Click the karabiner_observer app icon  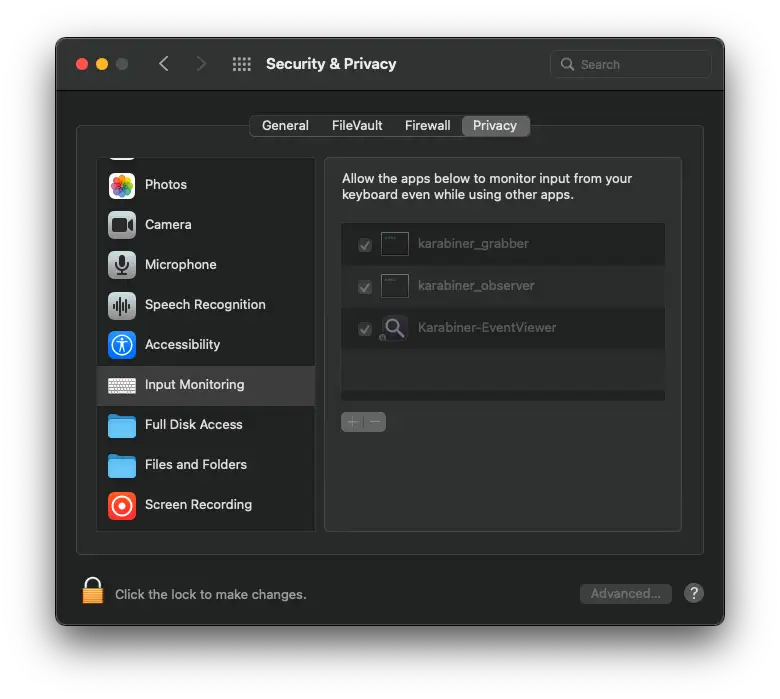[x=394, y=286]
